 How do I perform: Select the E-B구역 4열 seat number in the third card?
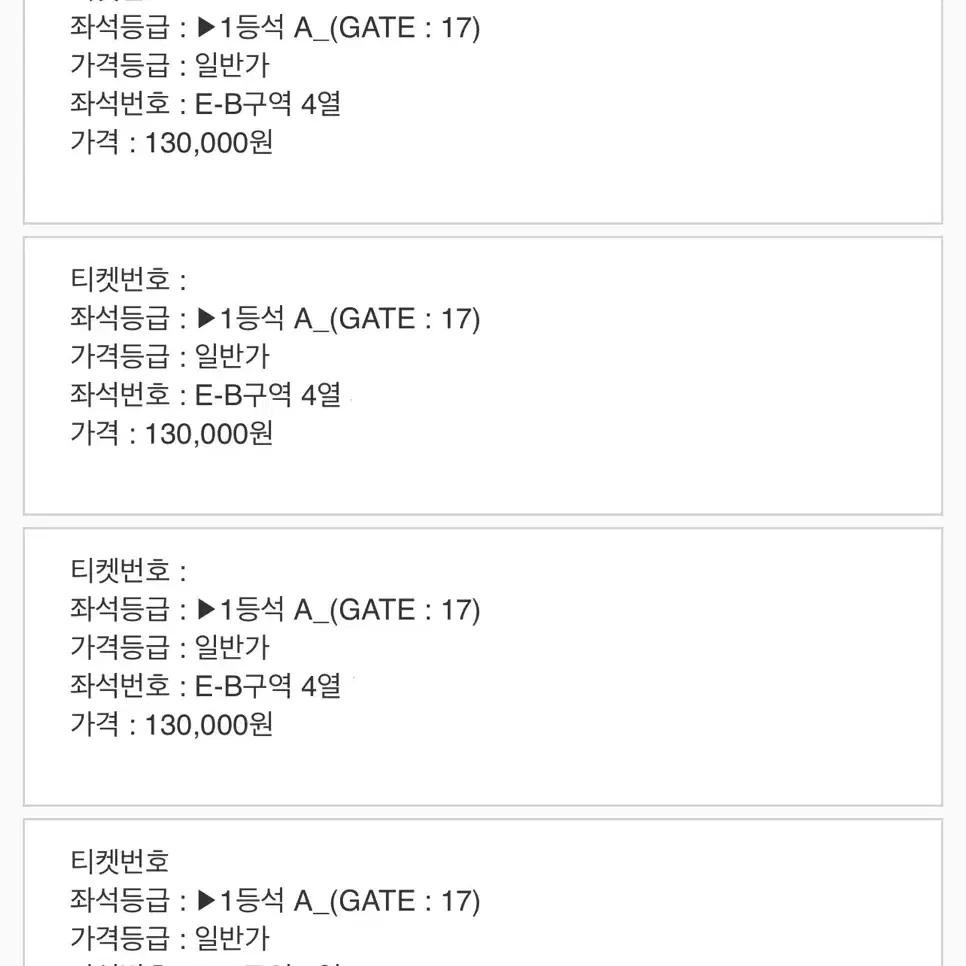click(268, 686)
